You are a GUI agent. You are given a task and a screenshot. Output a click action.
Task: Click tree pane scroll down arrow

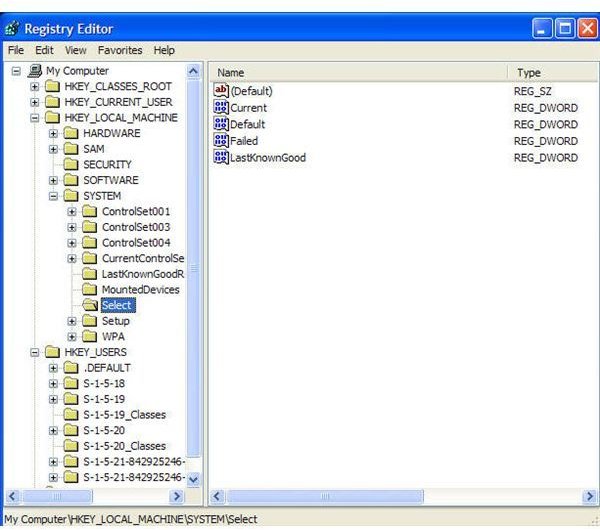point(194,479)
